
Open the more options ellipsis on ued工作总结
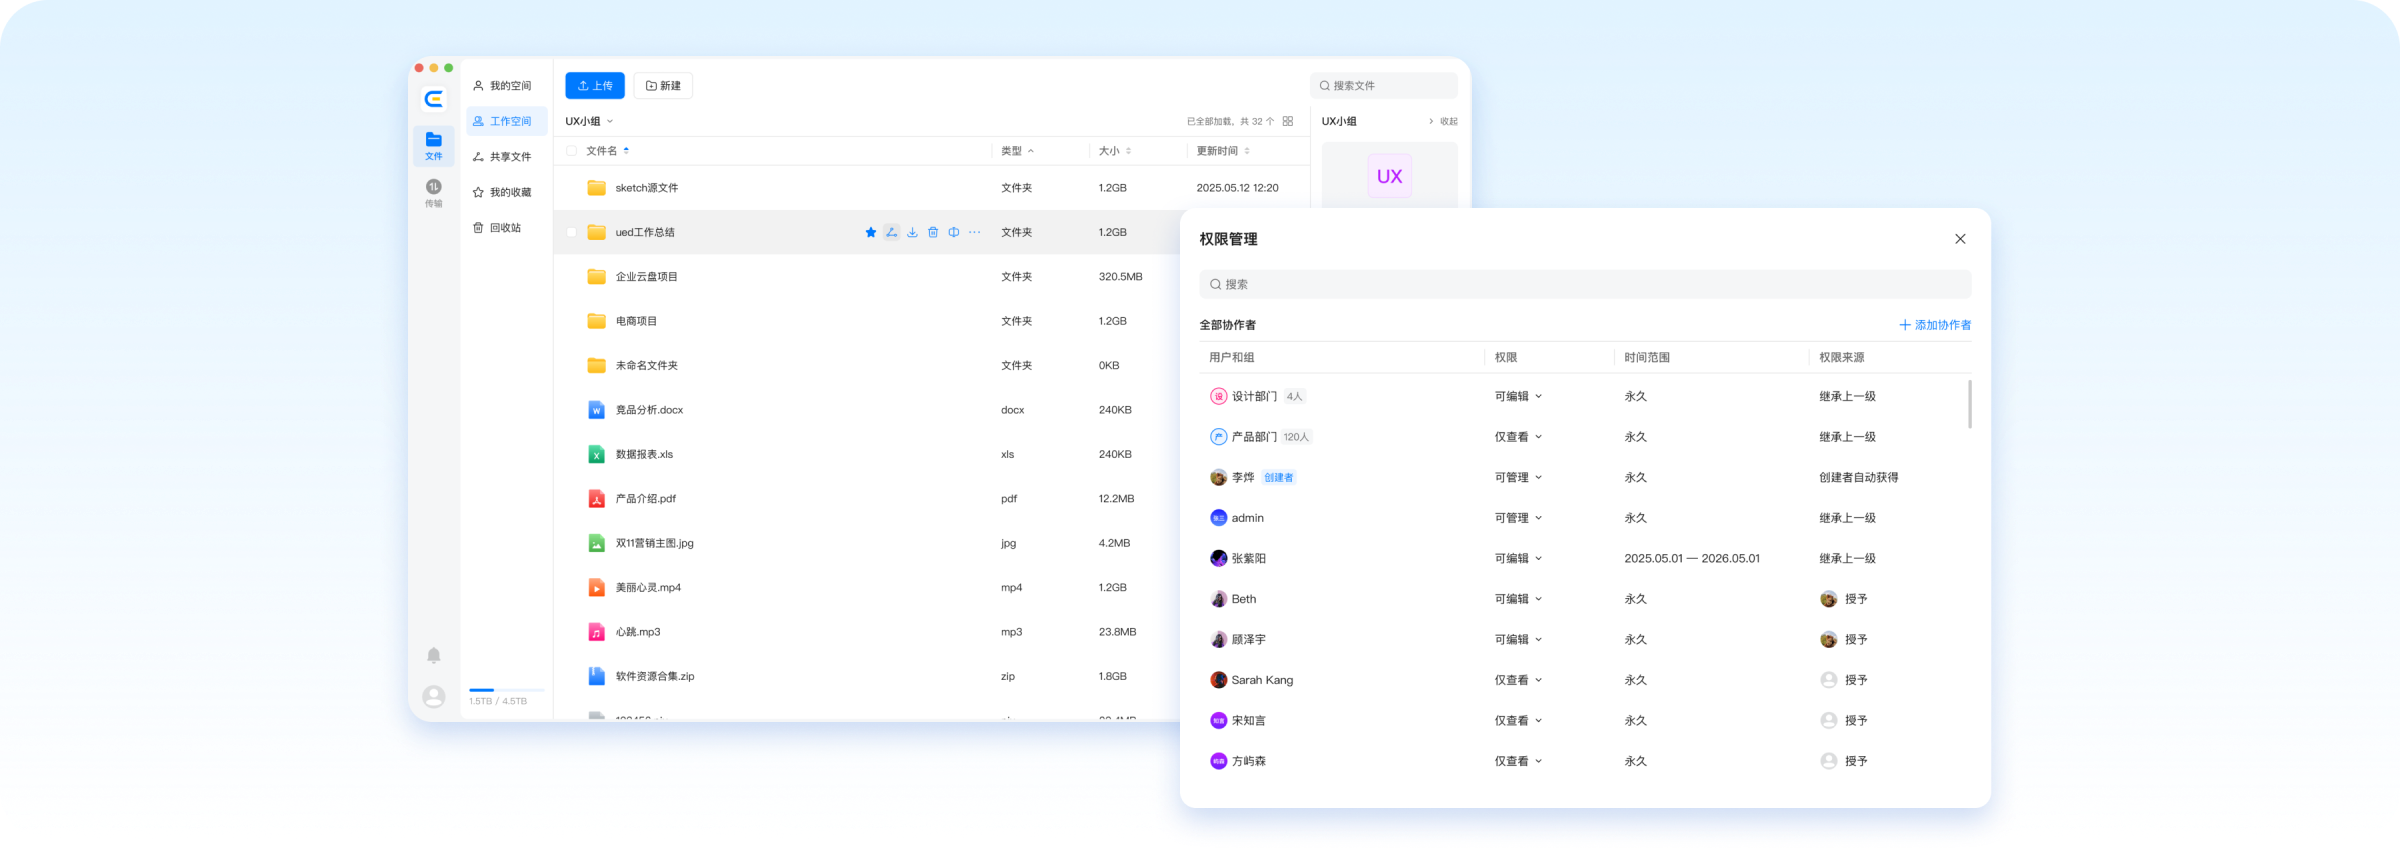click(x=975, y=232)
